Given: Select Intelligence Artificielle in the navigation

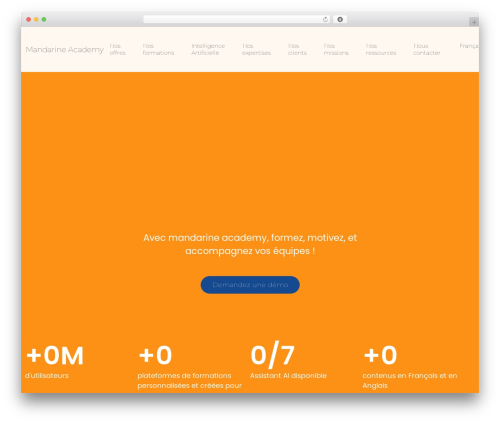Looking at the screenshot, I should coord(208,49).
